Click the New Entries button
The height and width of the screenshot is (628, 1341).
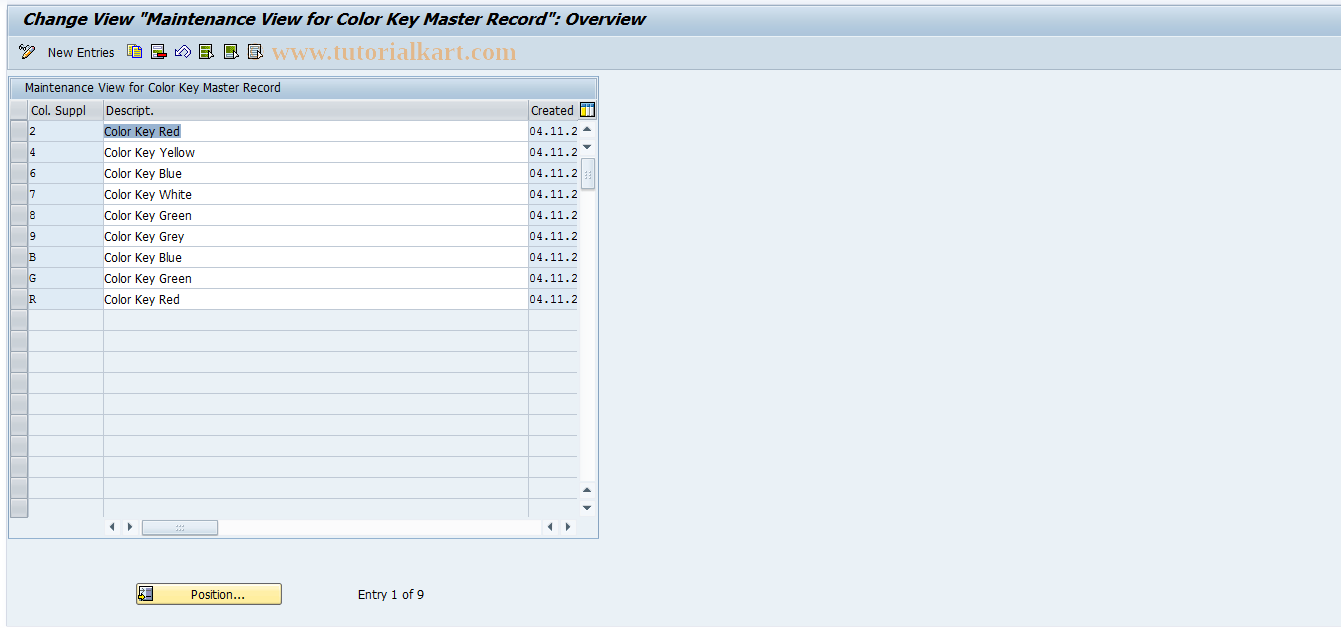click(x=81, y=52)
